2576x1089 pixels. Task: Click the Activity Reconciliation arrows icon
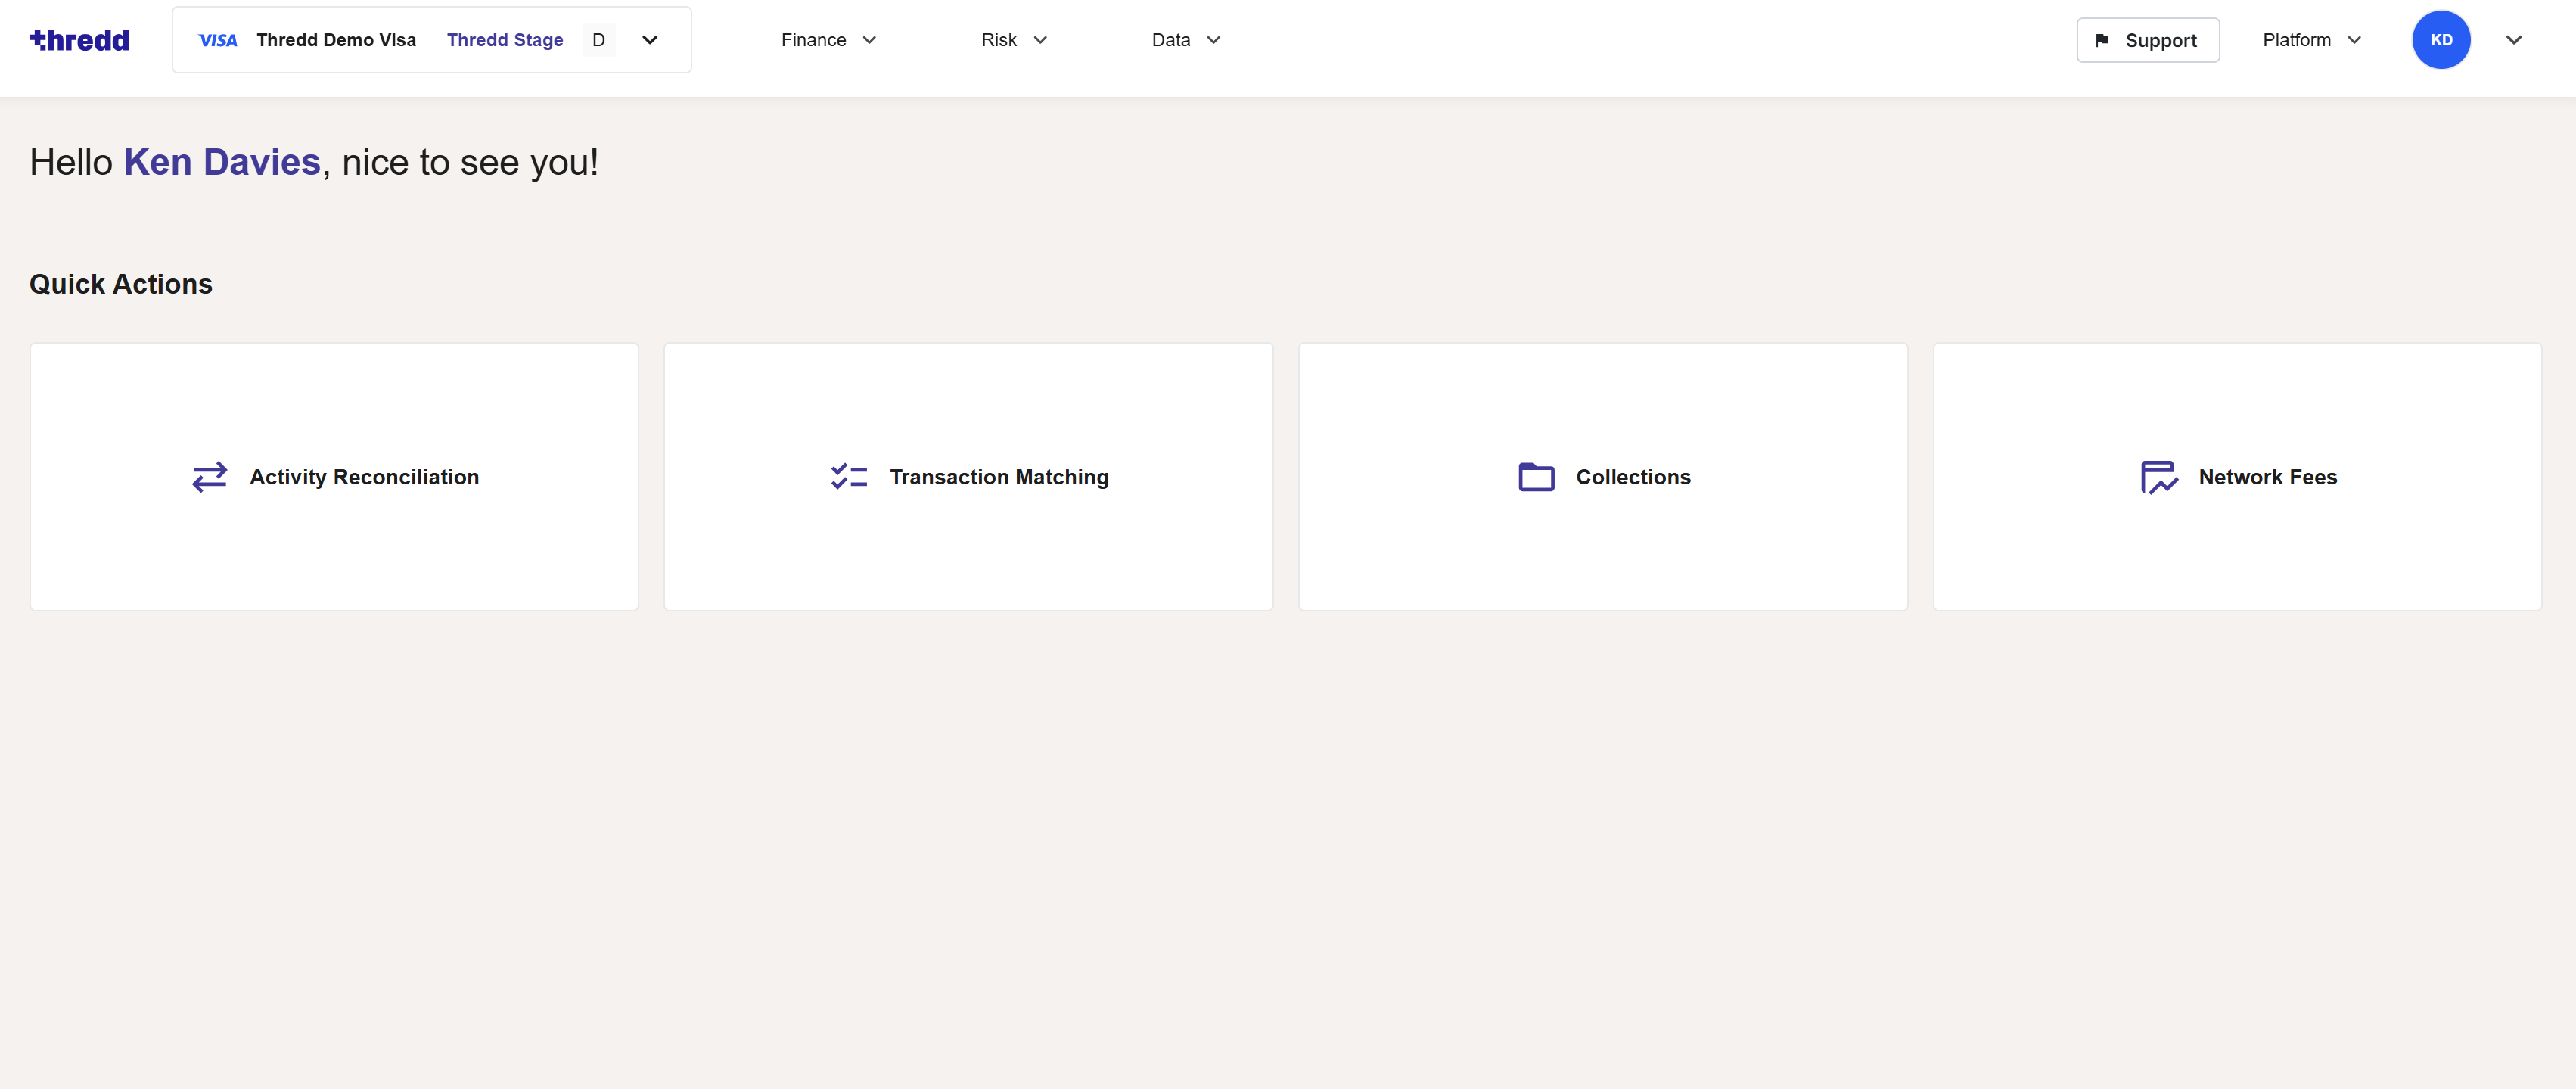click(209, 477)
